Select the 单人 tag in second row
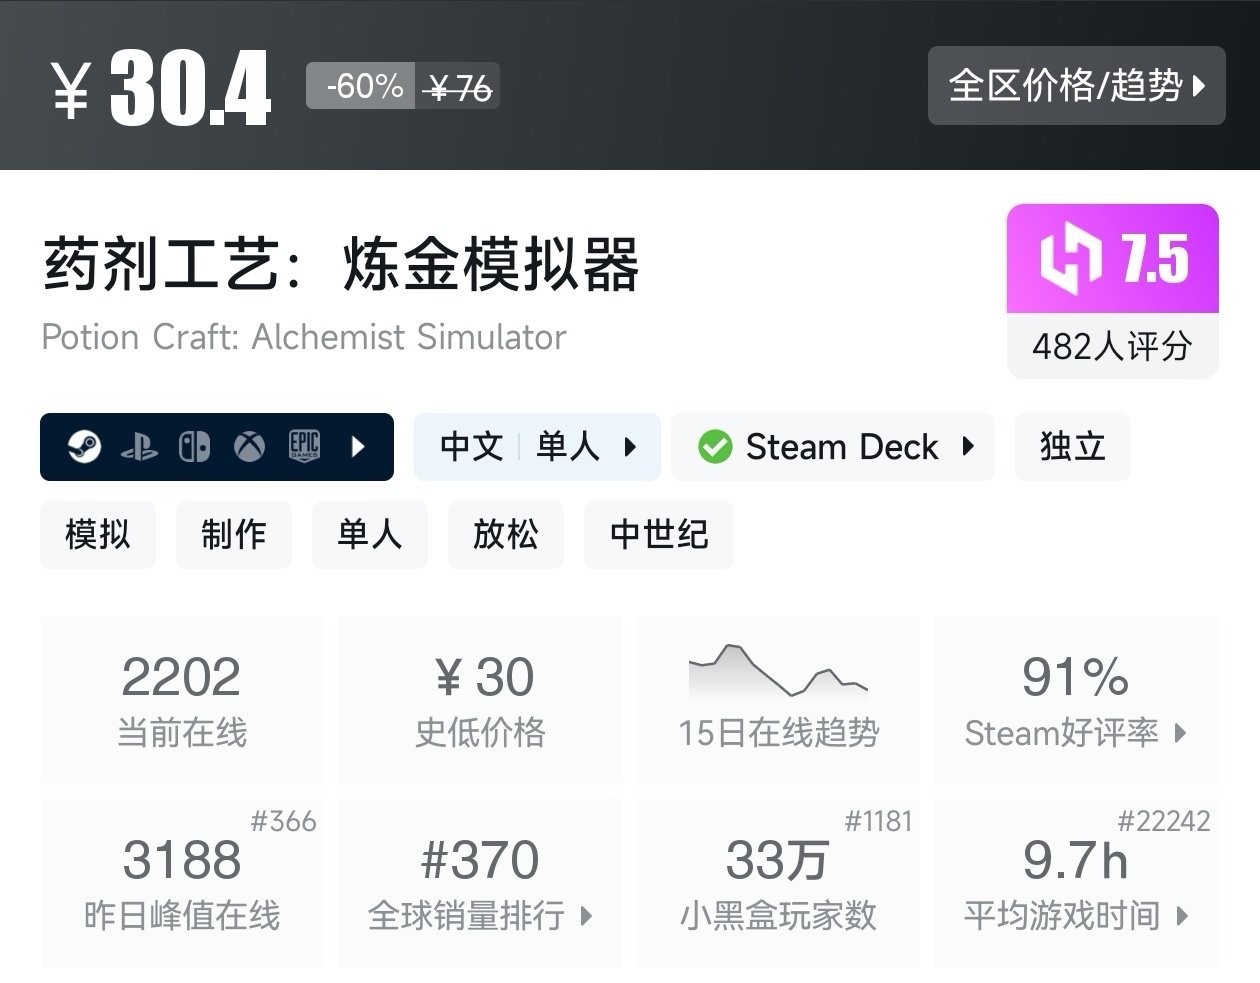Image resolution: width=1260 pixels, height=983 pixels. click(370, 535)
